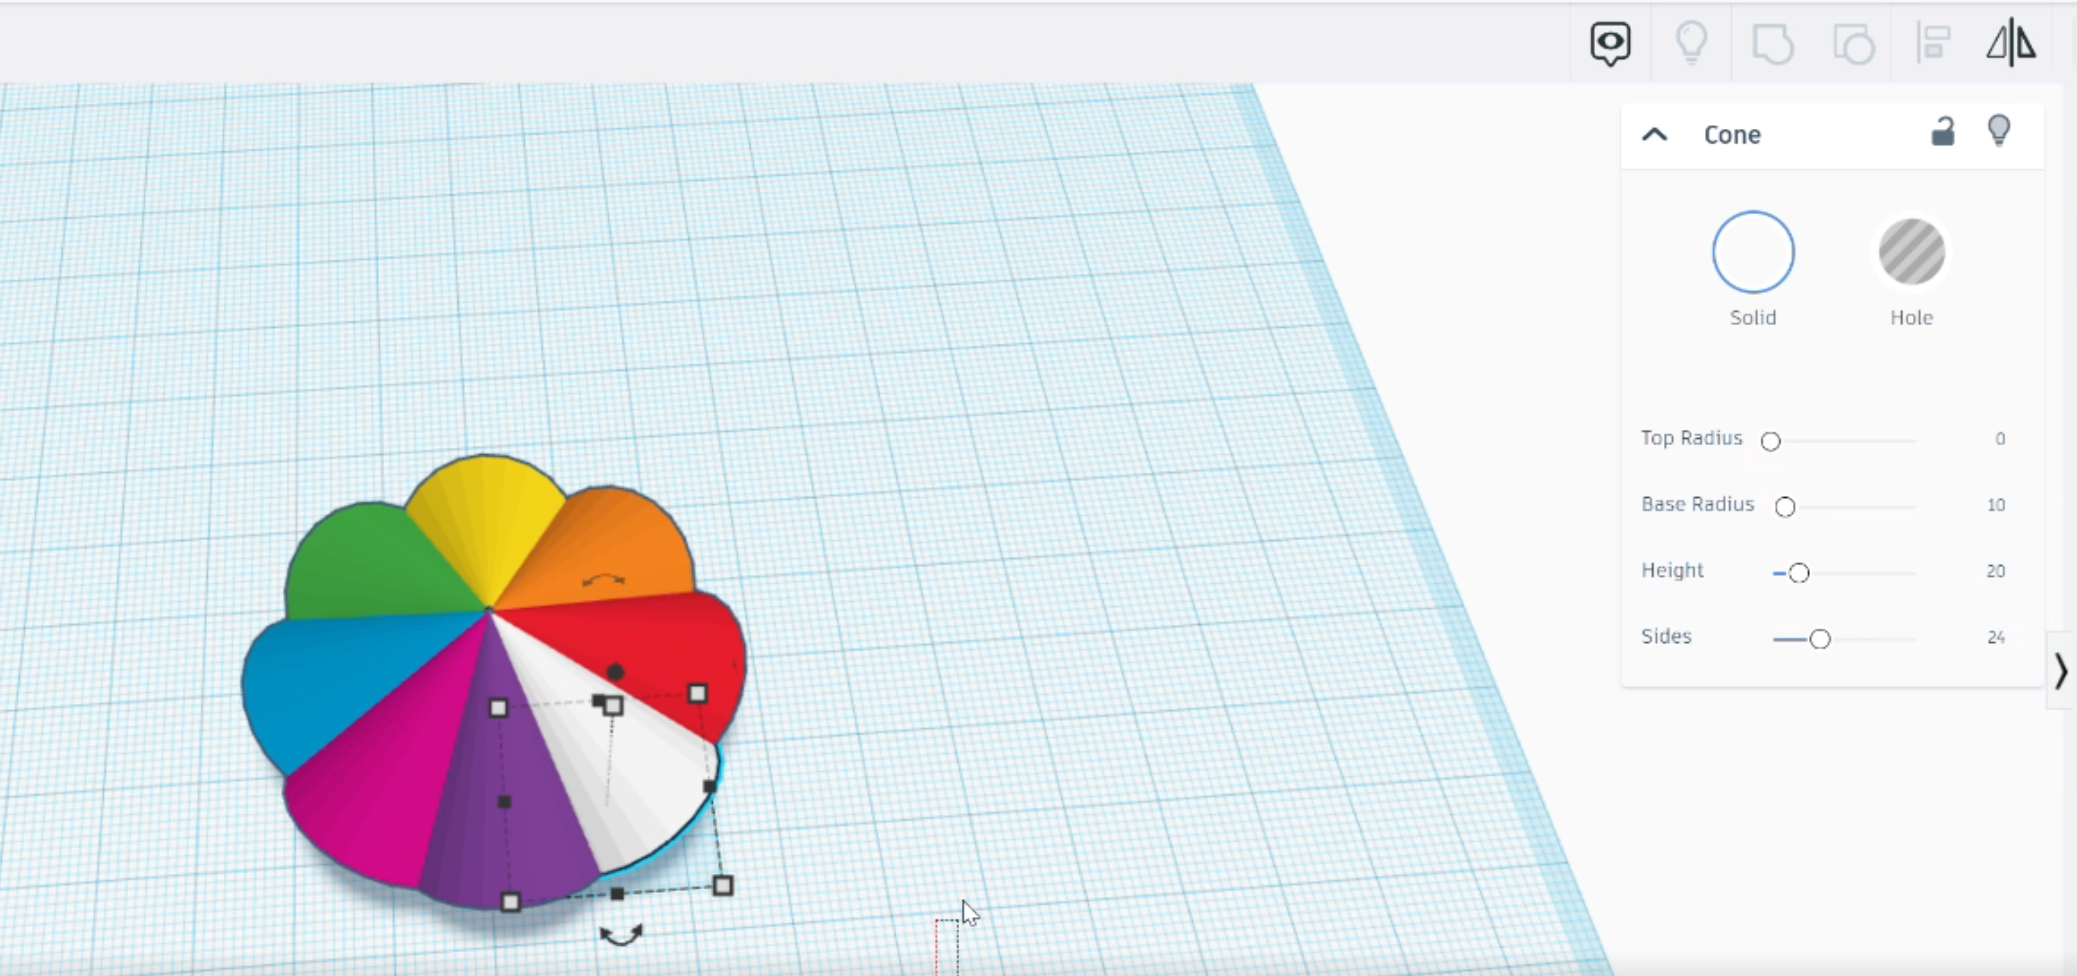Screen dimensions: 2077x976
Task: Click the Top Radius slider handle
Action: [1771, 441]
